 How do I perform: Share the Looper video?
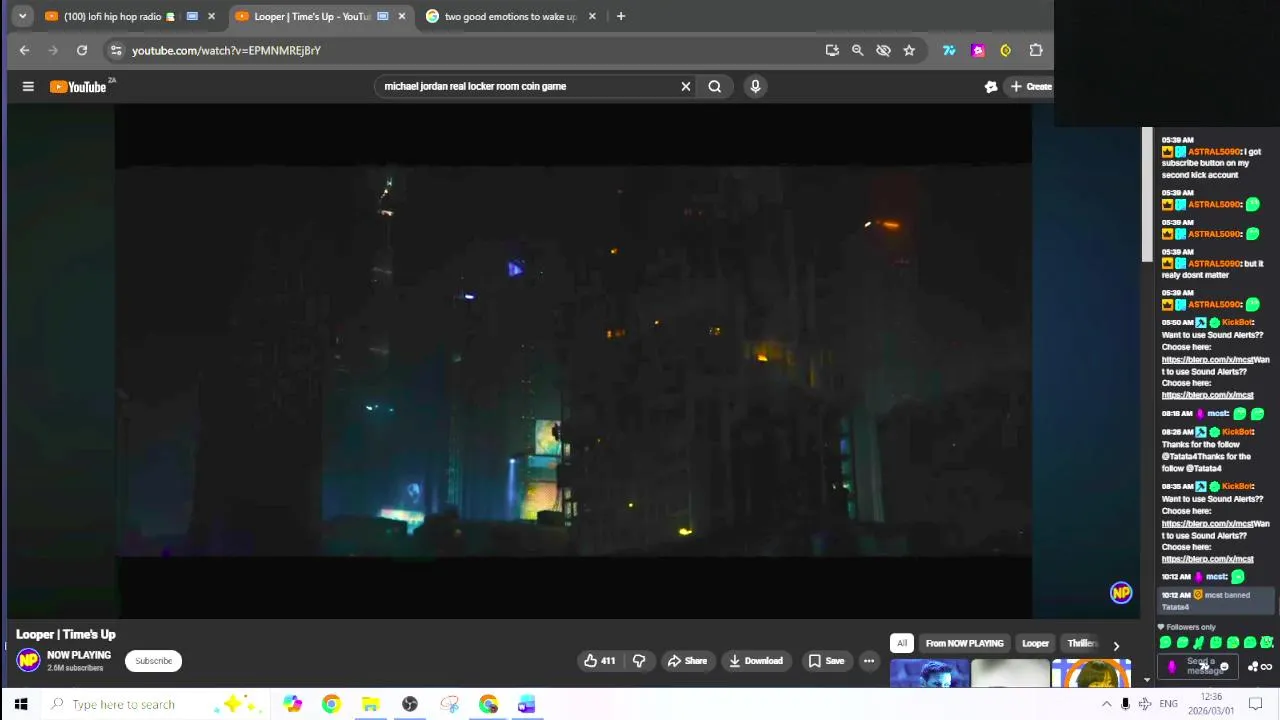coord(687,660)
